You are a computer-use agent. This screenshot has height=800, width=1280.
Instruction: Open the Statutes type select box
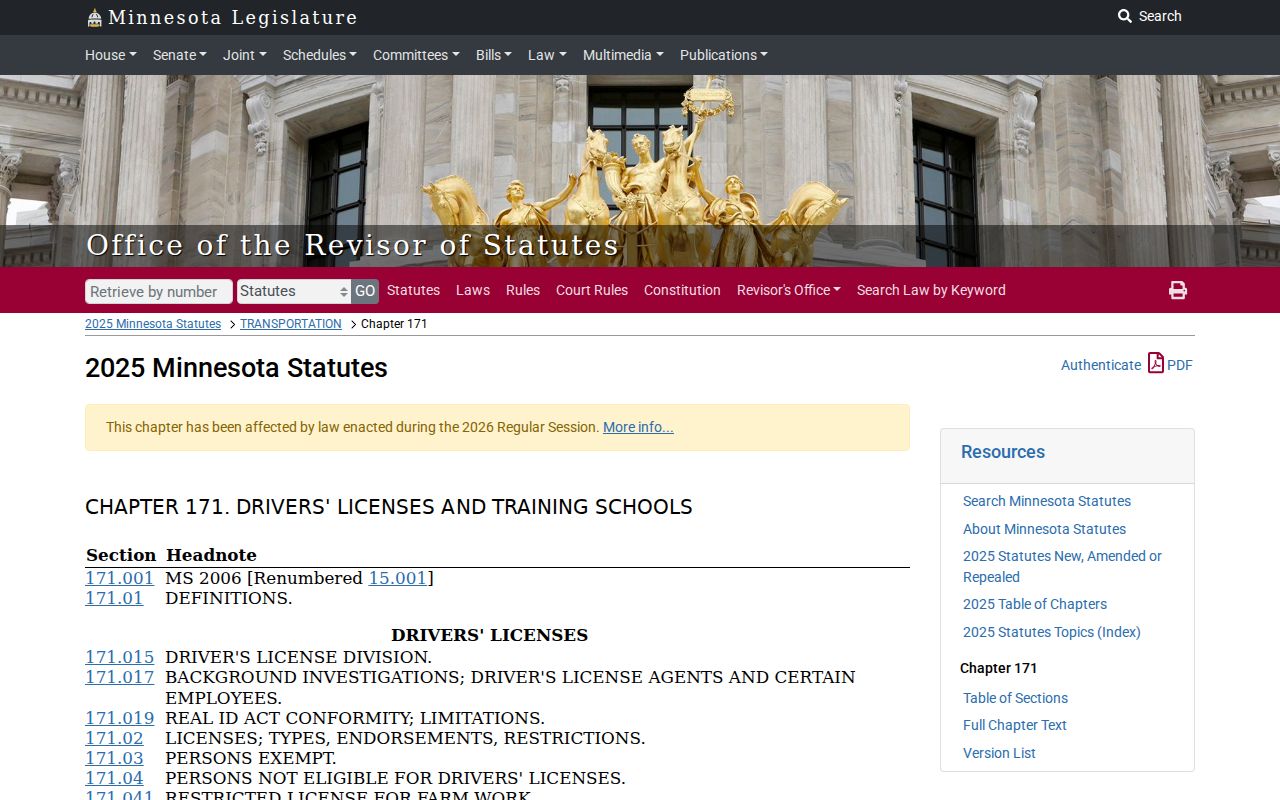294,291
